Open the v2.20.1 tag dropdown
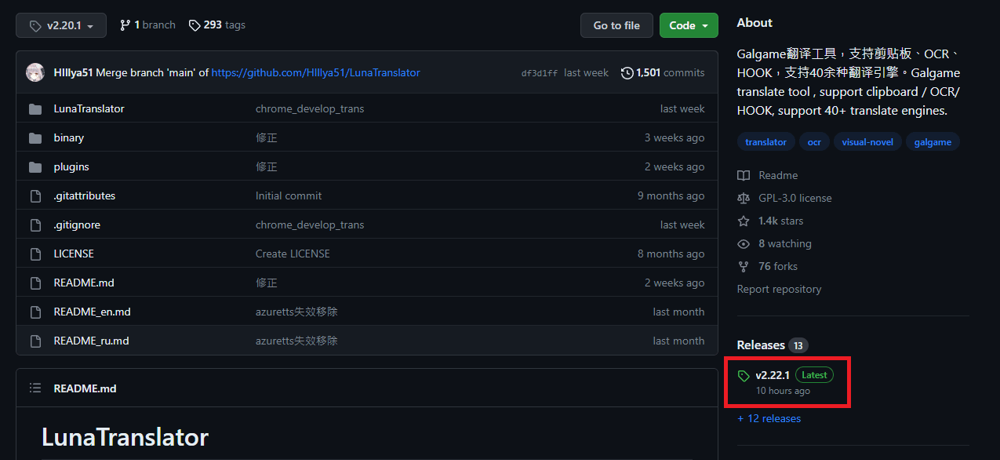1000x460 pixels. point(61,25)
